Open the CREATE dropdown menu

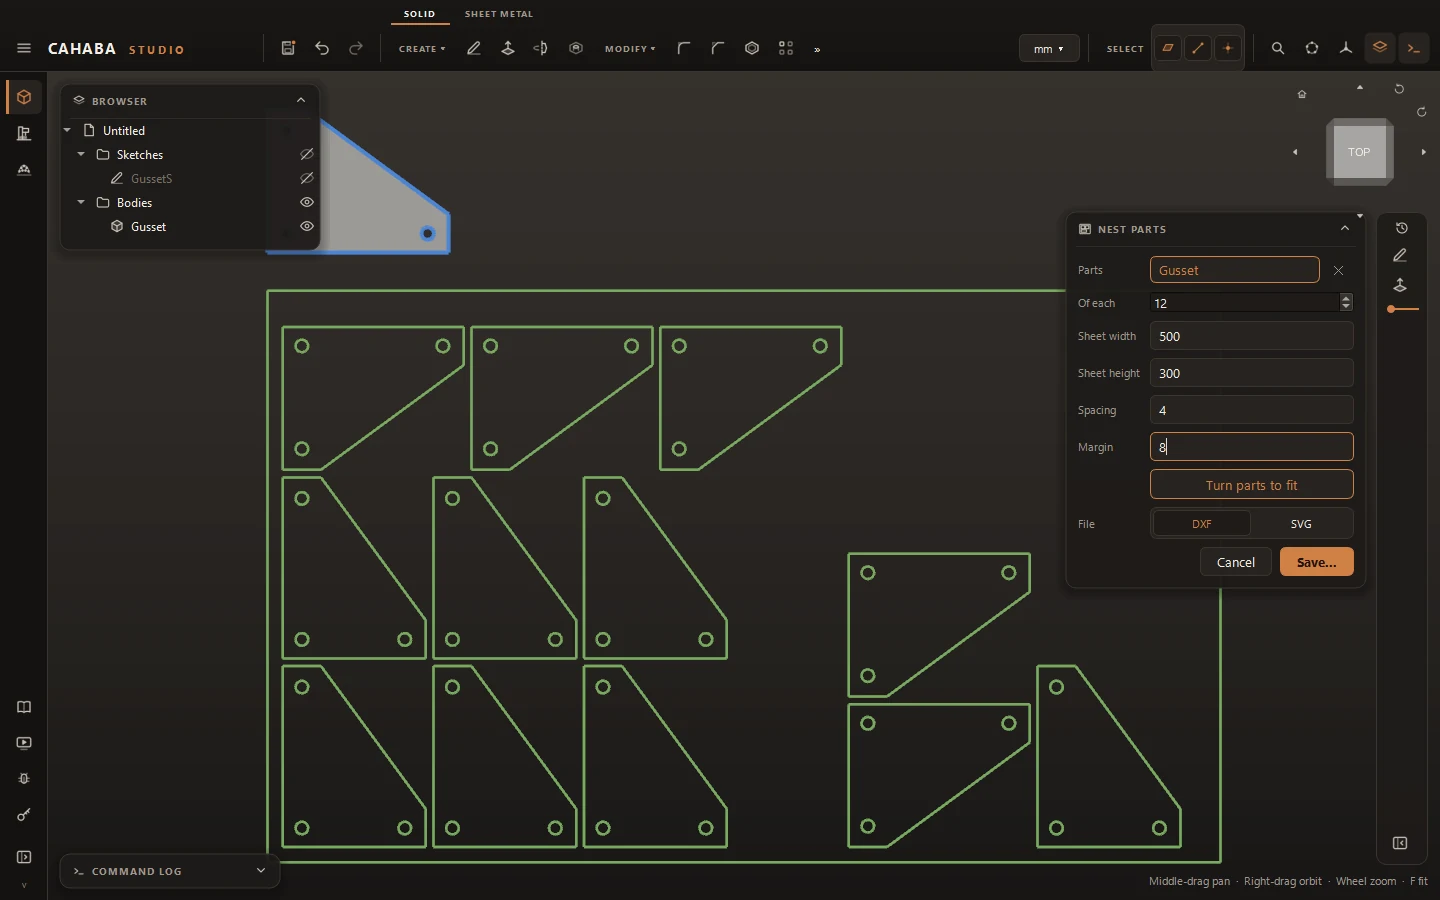click(422, 48)
